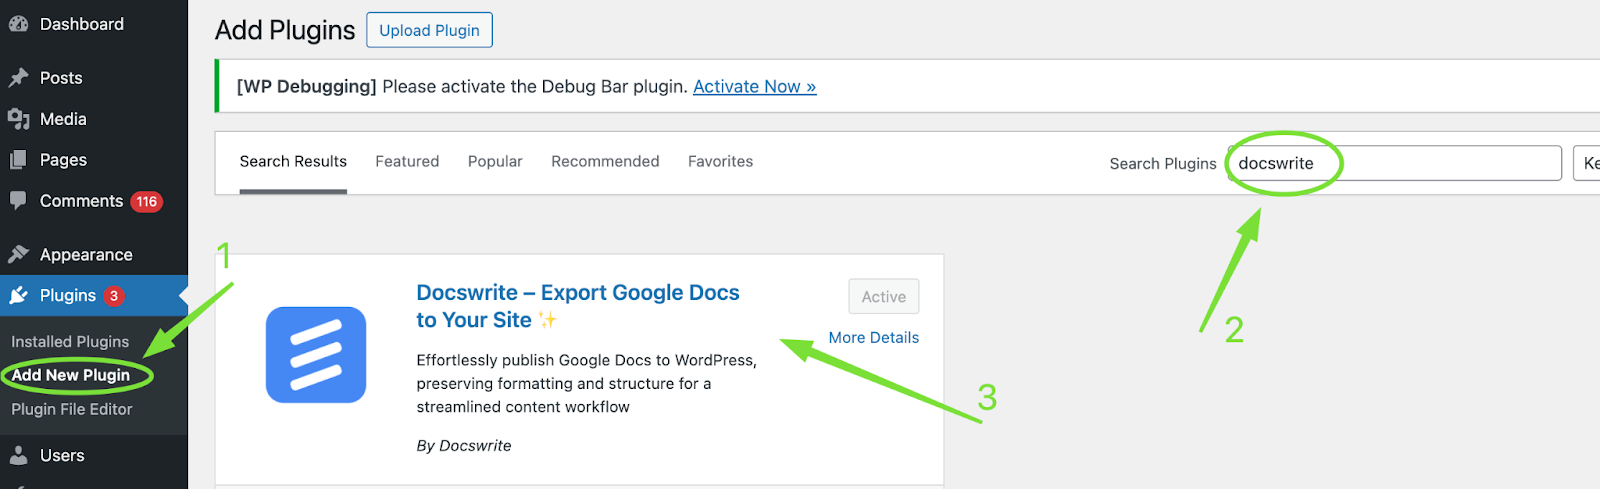Click the Dashboard gauge icon
This screenshot has width=1600, height=489.
[18, 24]
